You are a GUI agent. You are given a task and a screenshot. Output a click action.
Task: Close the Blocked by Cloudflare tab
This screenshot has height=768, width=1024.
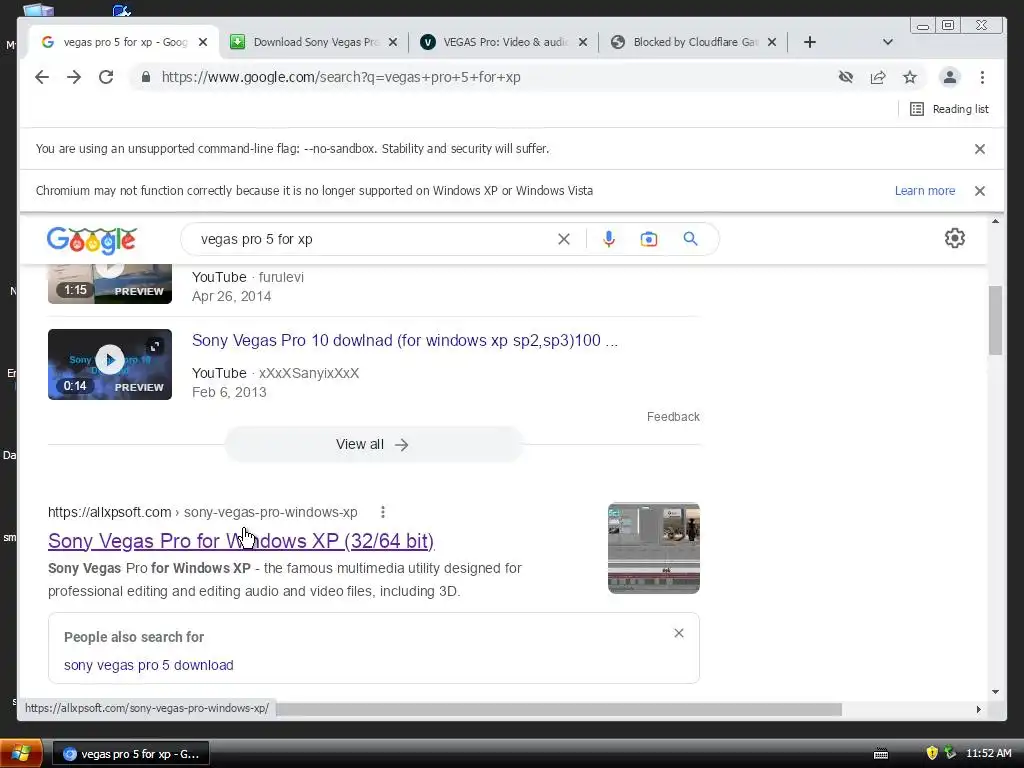coord(772,42)
